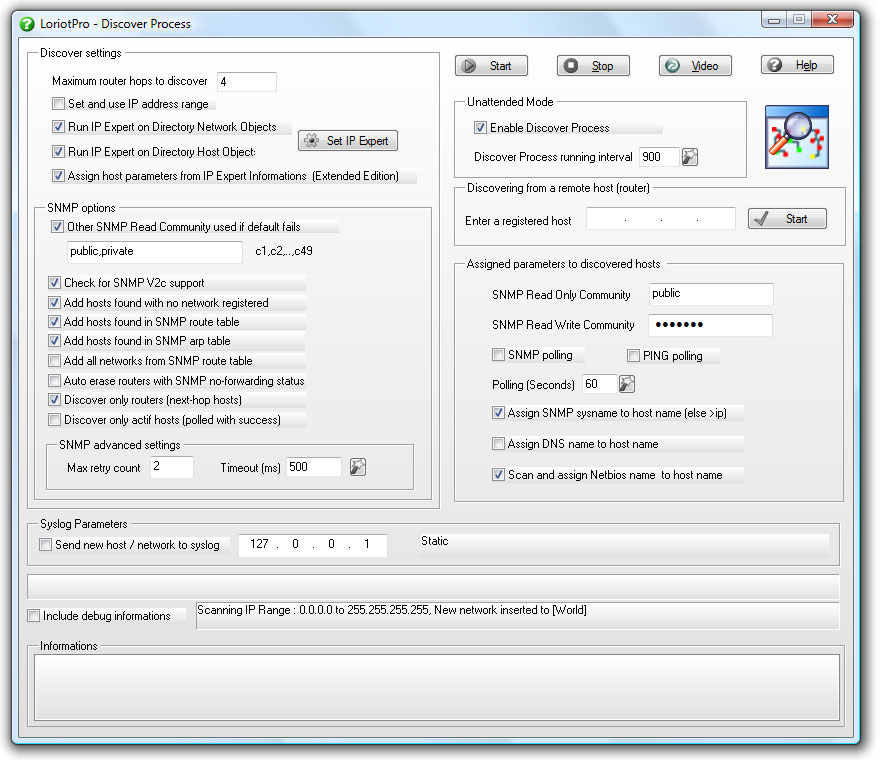Open the Video demonstration

click(x=694, y=64)
